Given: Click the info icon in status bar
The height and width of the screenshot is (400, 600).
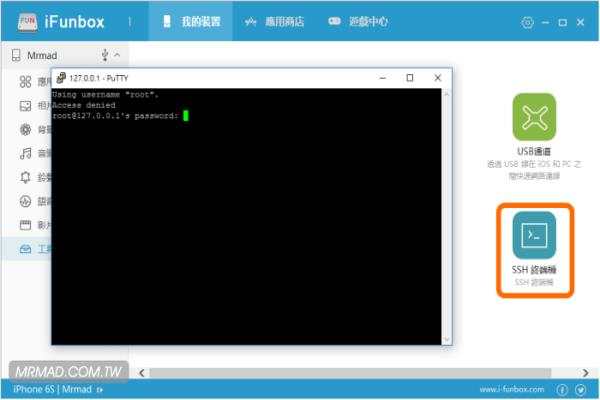Looking at the screenshot, I should [562, 390].
